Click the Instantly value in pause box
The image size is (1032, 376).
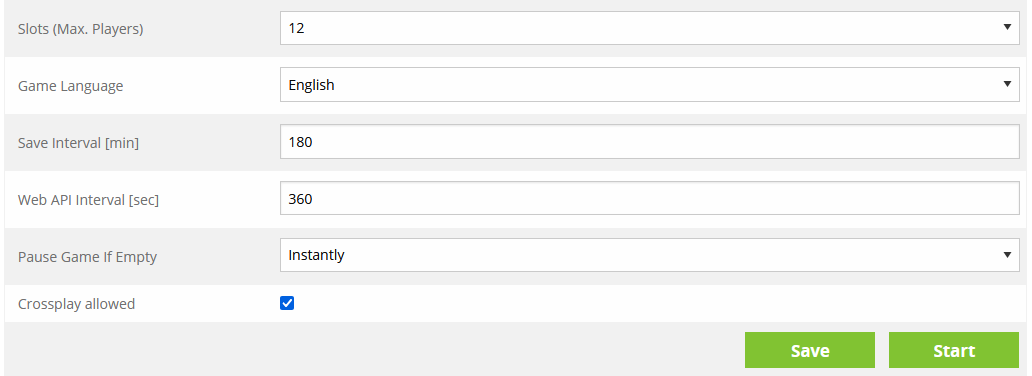[x=317, y=255]
